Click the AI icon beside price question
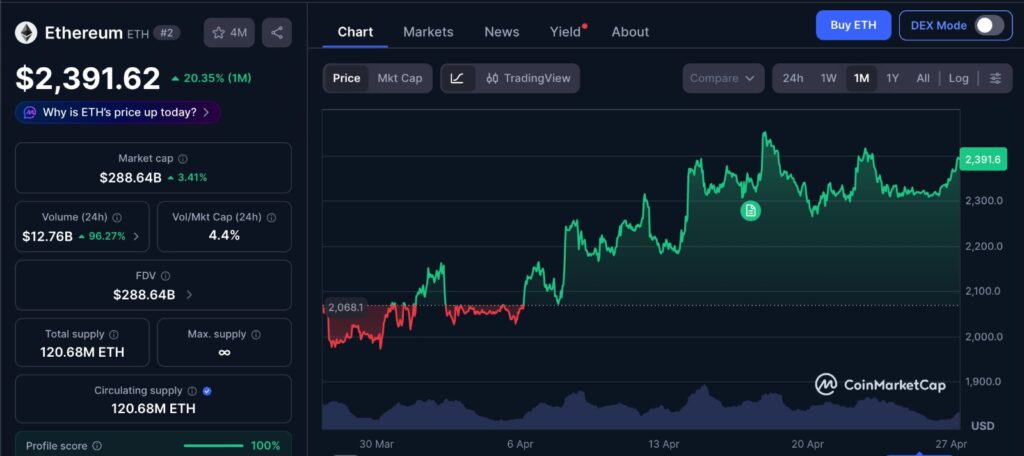The image size is (1024, 456). tap(30, 112)
